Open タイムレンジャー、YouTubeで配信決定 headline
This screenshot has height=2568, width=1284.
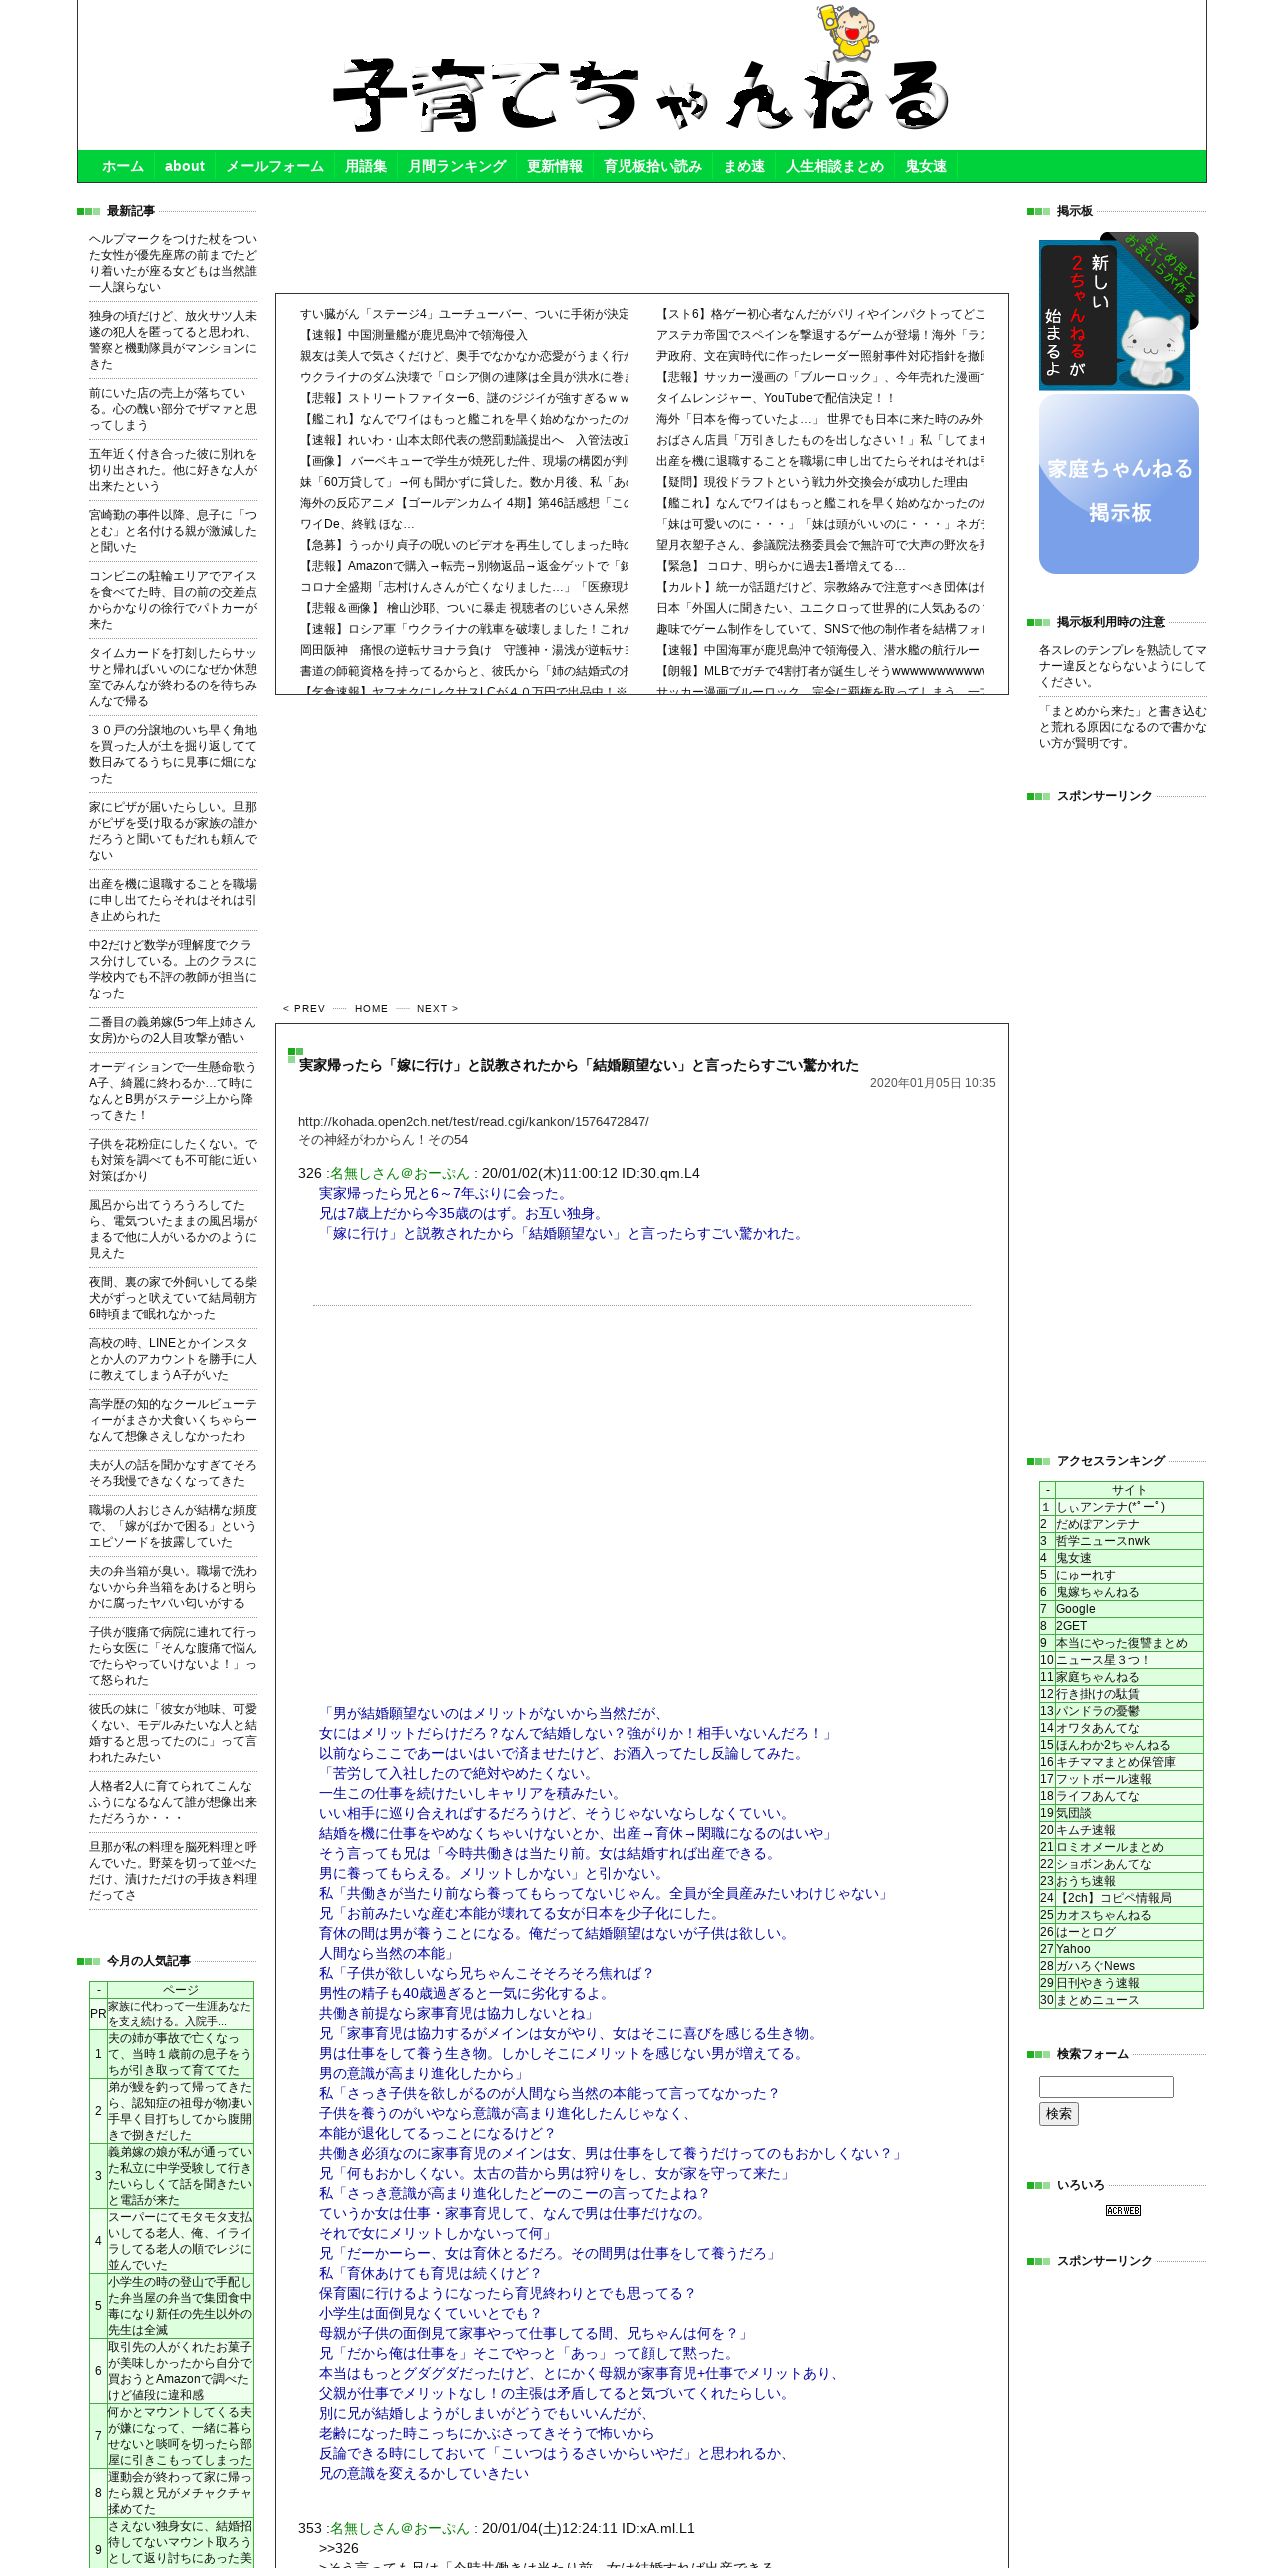point(775,398)
